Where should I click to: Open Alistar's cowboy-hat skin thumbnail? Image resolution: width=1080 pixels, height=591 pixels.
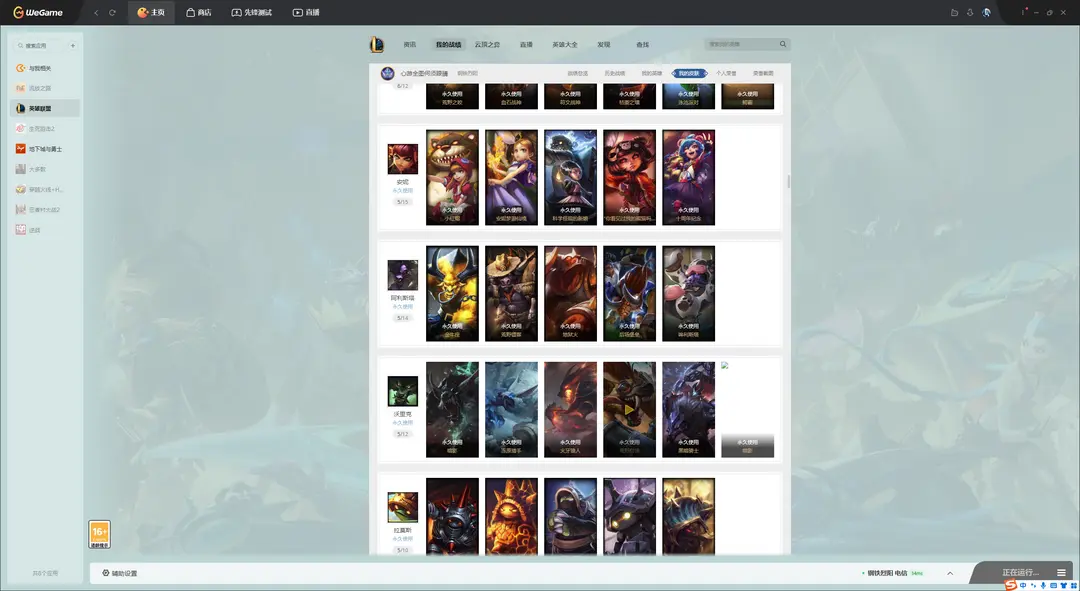[x=511, y=293]
